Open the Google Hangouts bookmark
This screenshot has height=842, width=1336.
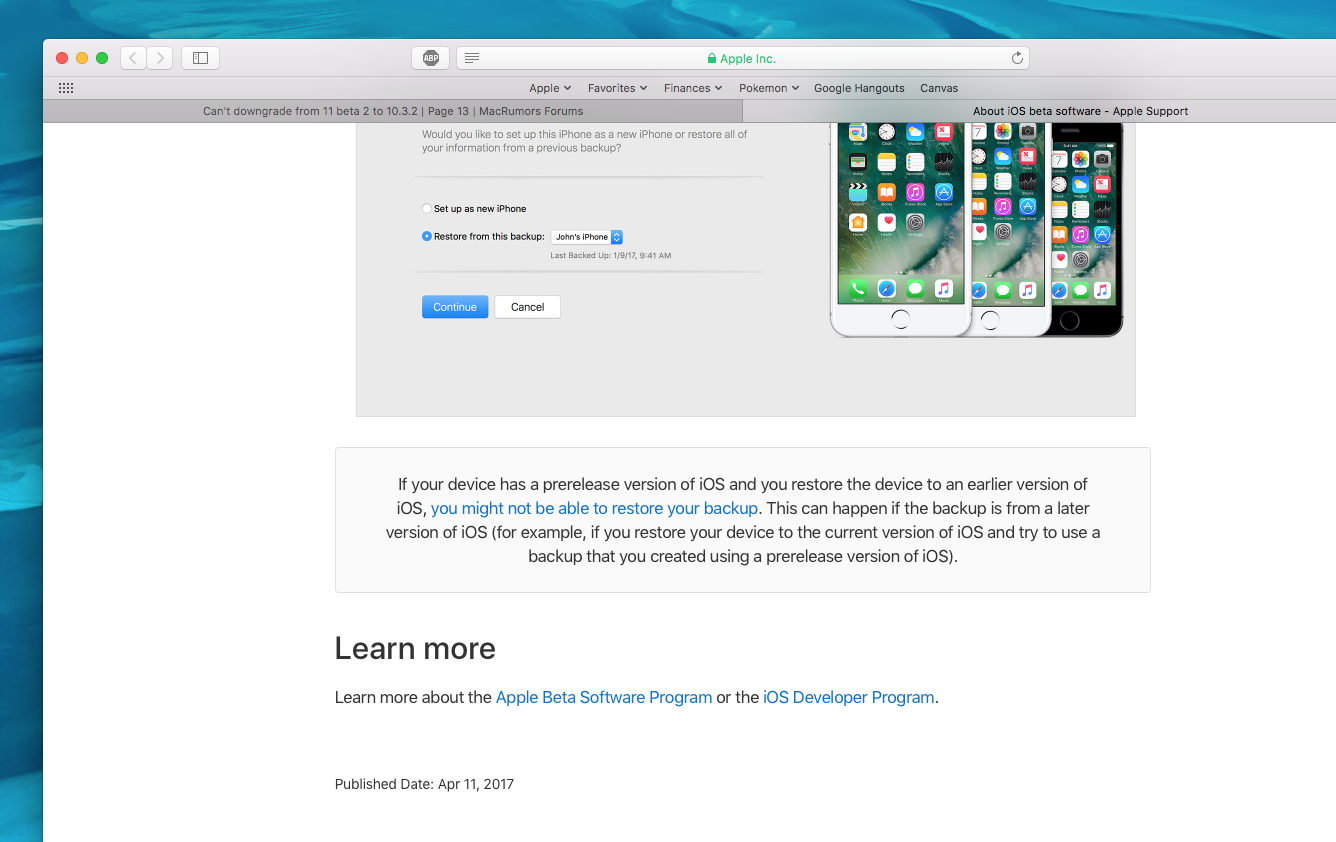859,88
